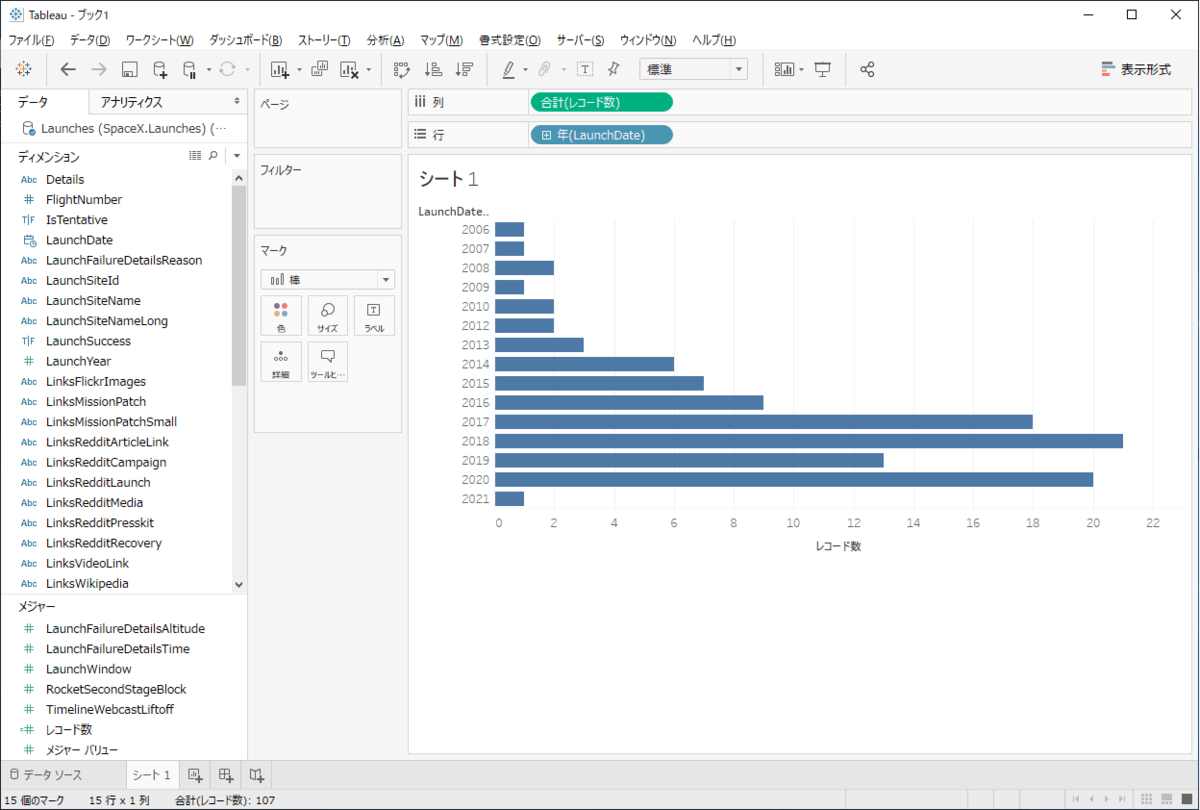This screenshot has height=810, width=1200.
Task: Toggle mark labels with the T icon
Action: (x=585, y=69)
